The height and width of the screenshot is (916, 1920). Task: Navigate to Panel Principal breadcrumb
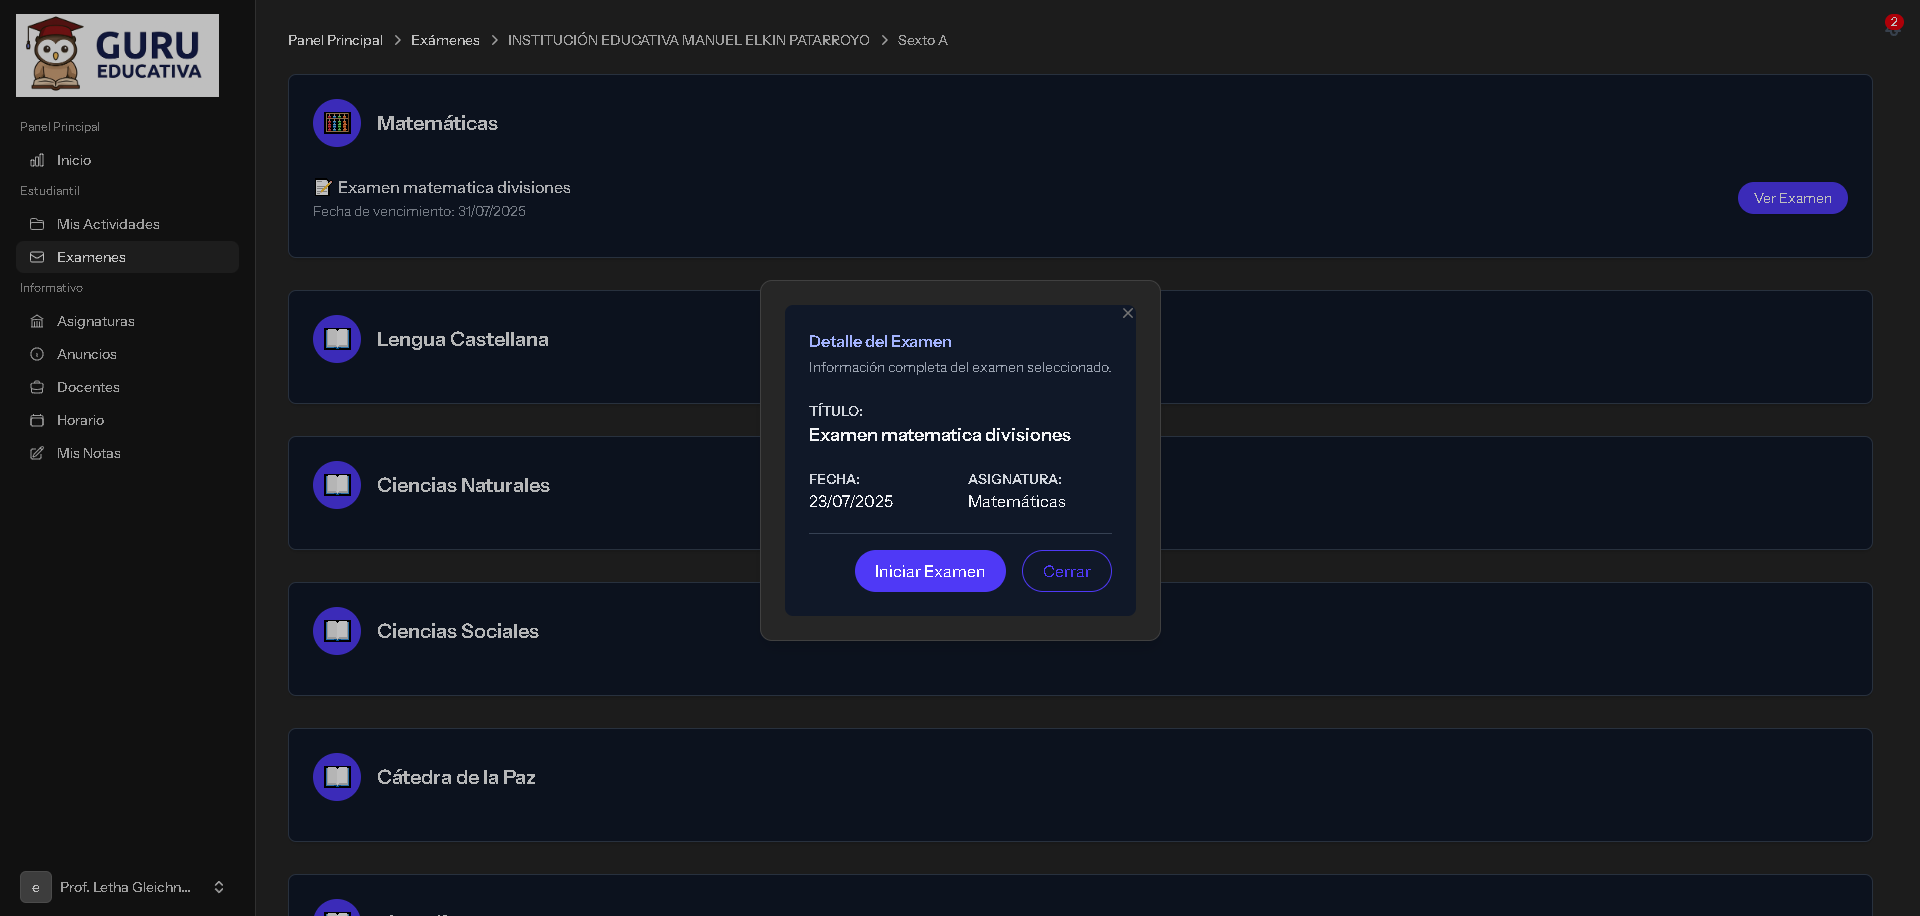pyautogui.click(x=335, y=40)
